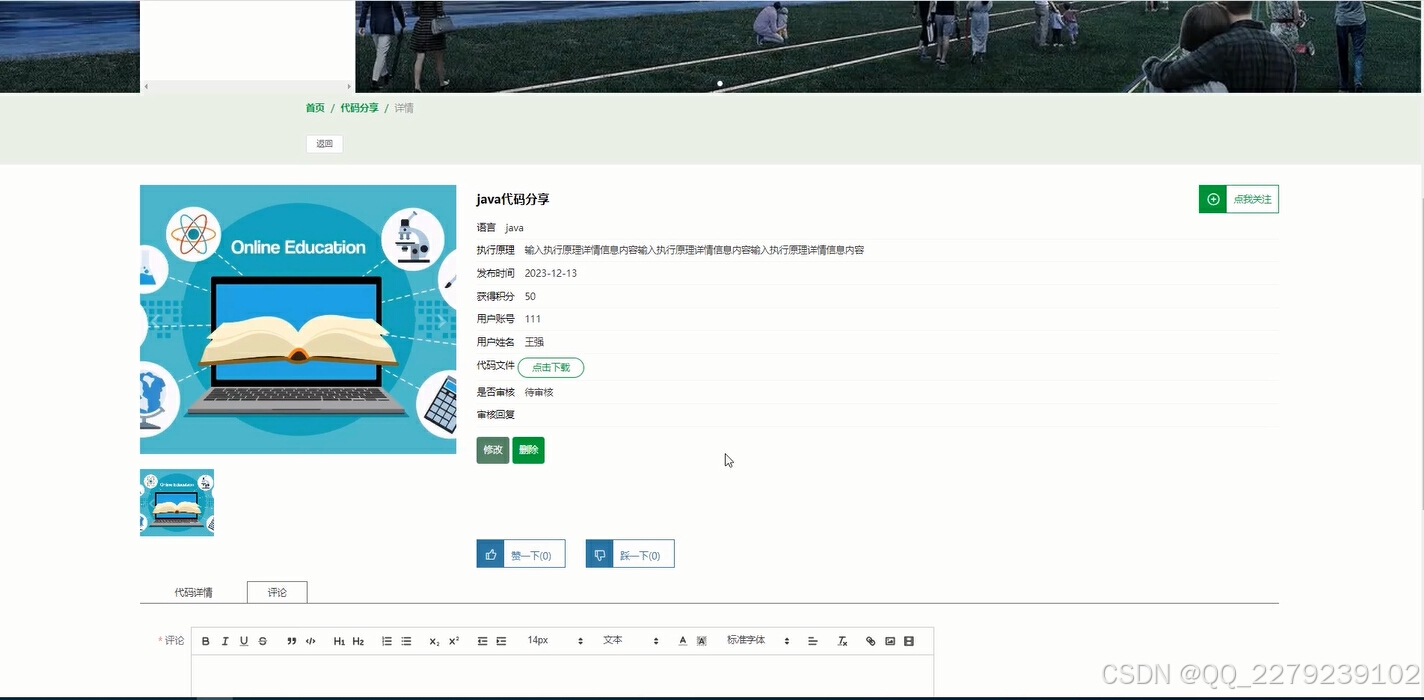
Task: Apply H1 heading in the comment editor
Action: click(x=339, y=640)
